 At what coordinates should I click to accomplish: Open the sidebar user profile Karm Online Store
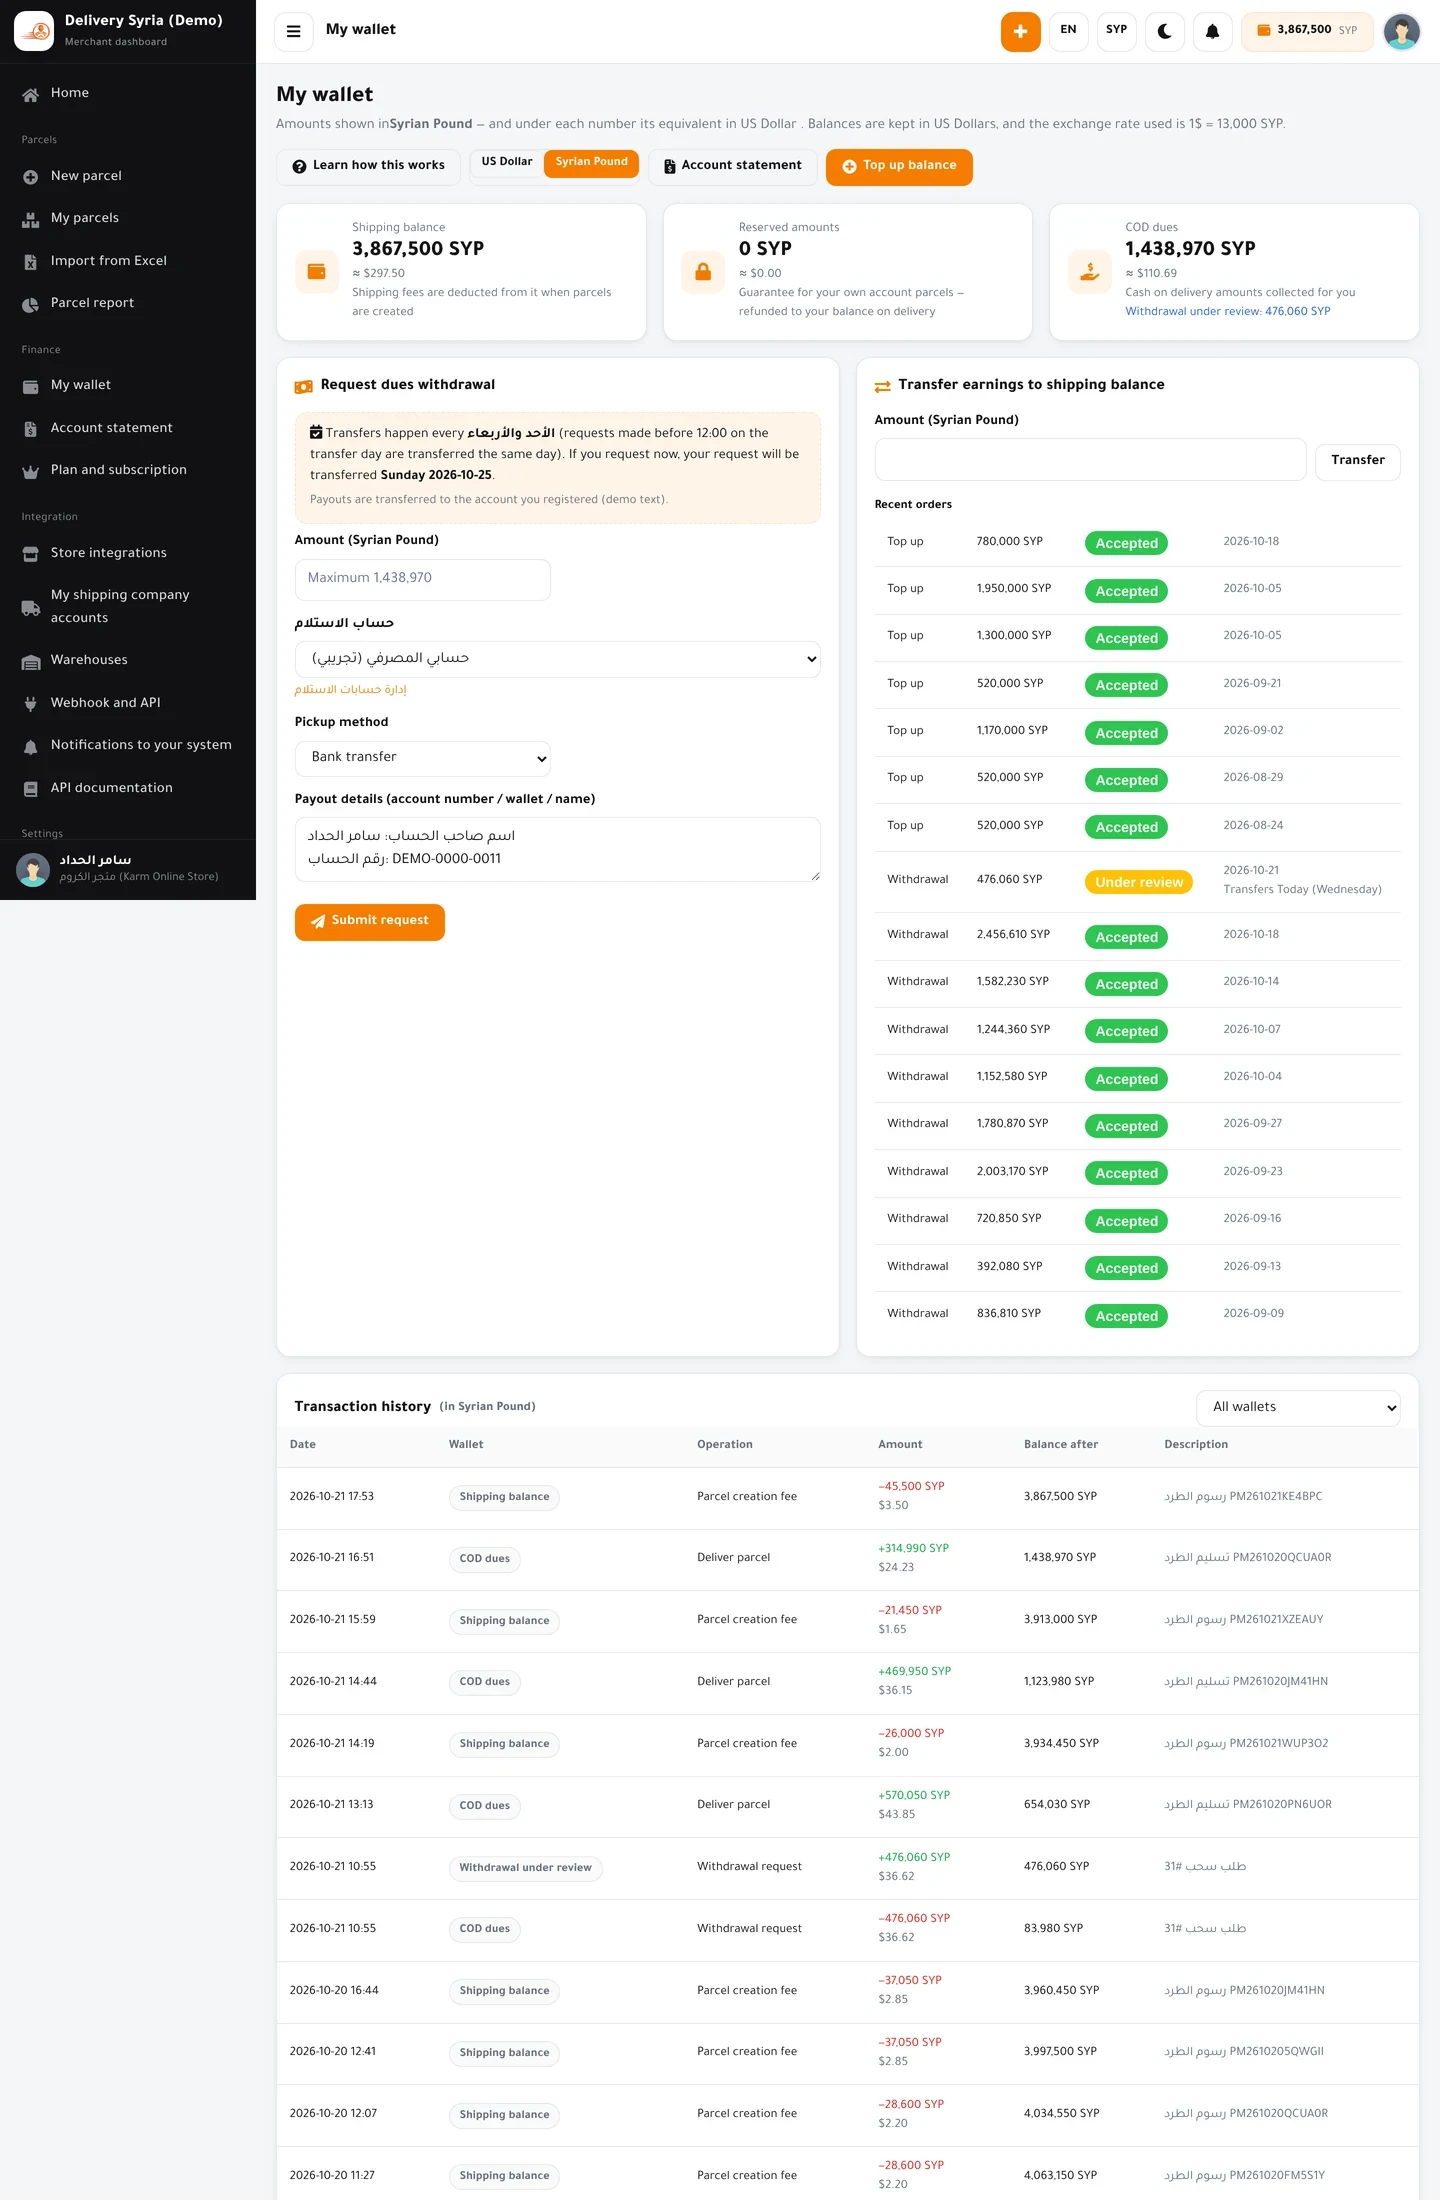tap(128, 869)
